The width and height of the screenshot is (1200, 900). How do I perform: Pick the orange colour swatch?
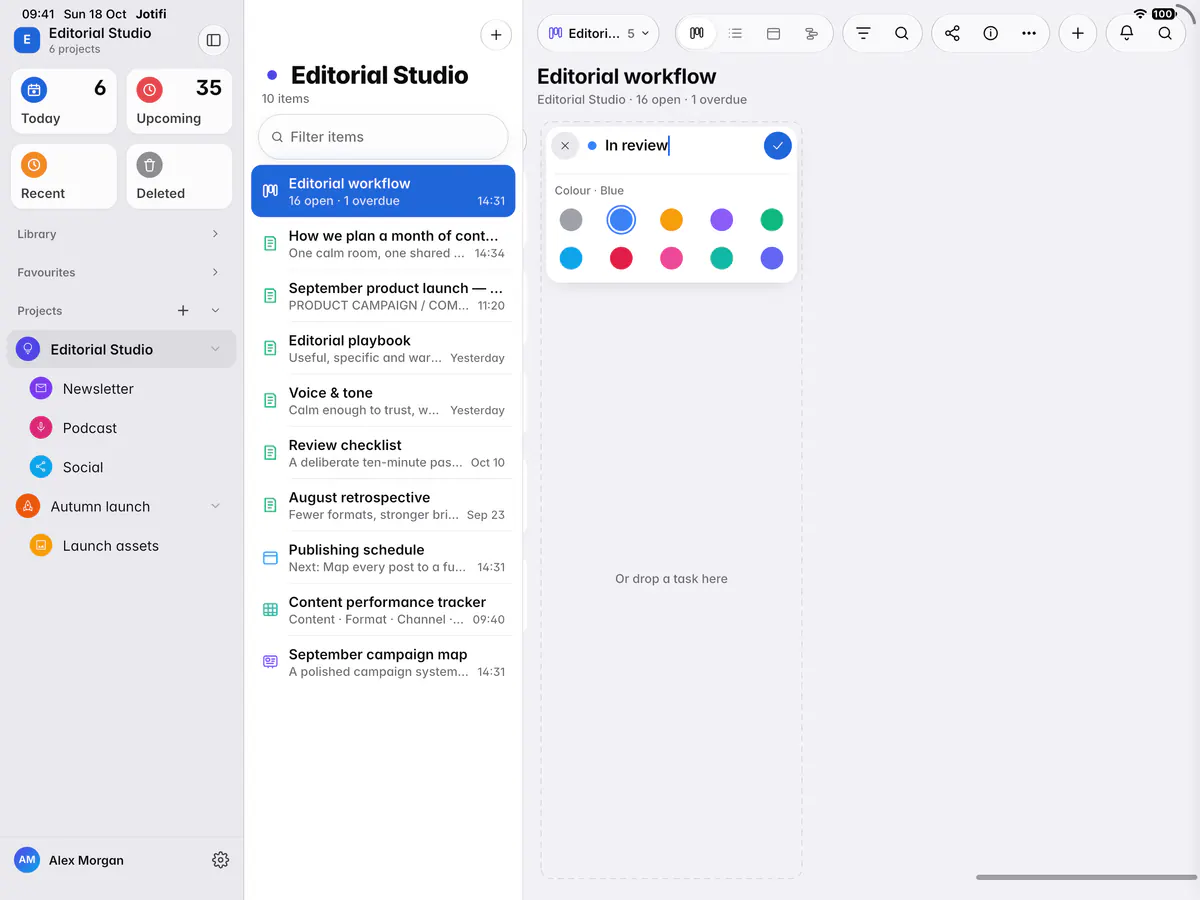tap(671, 220)
